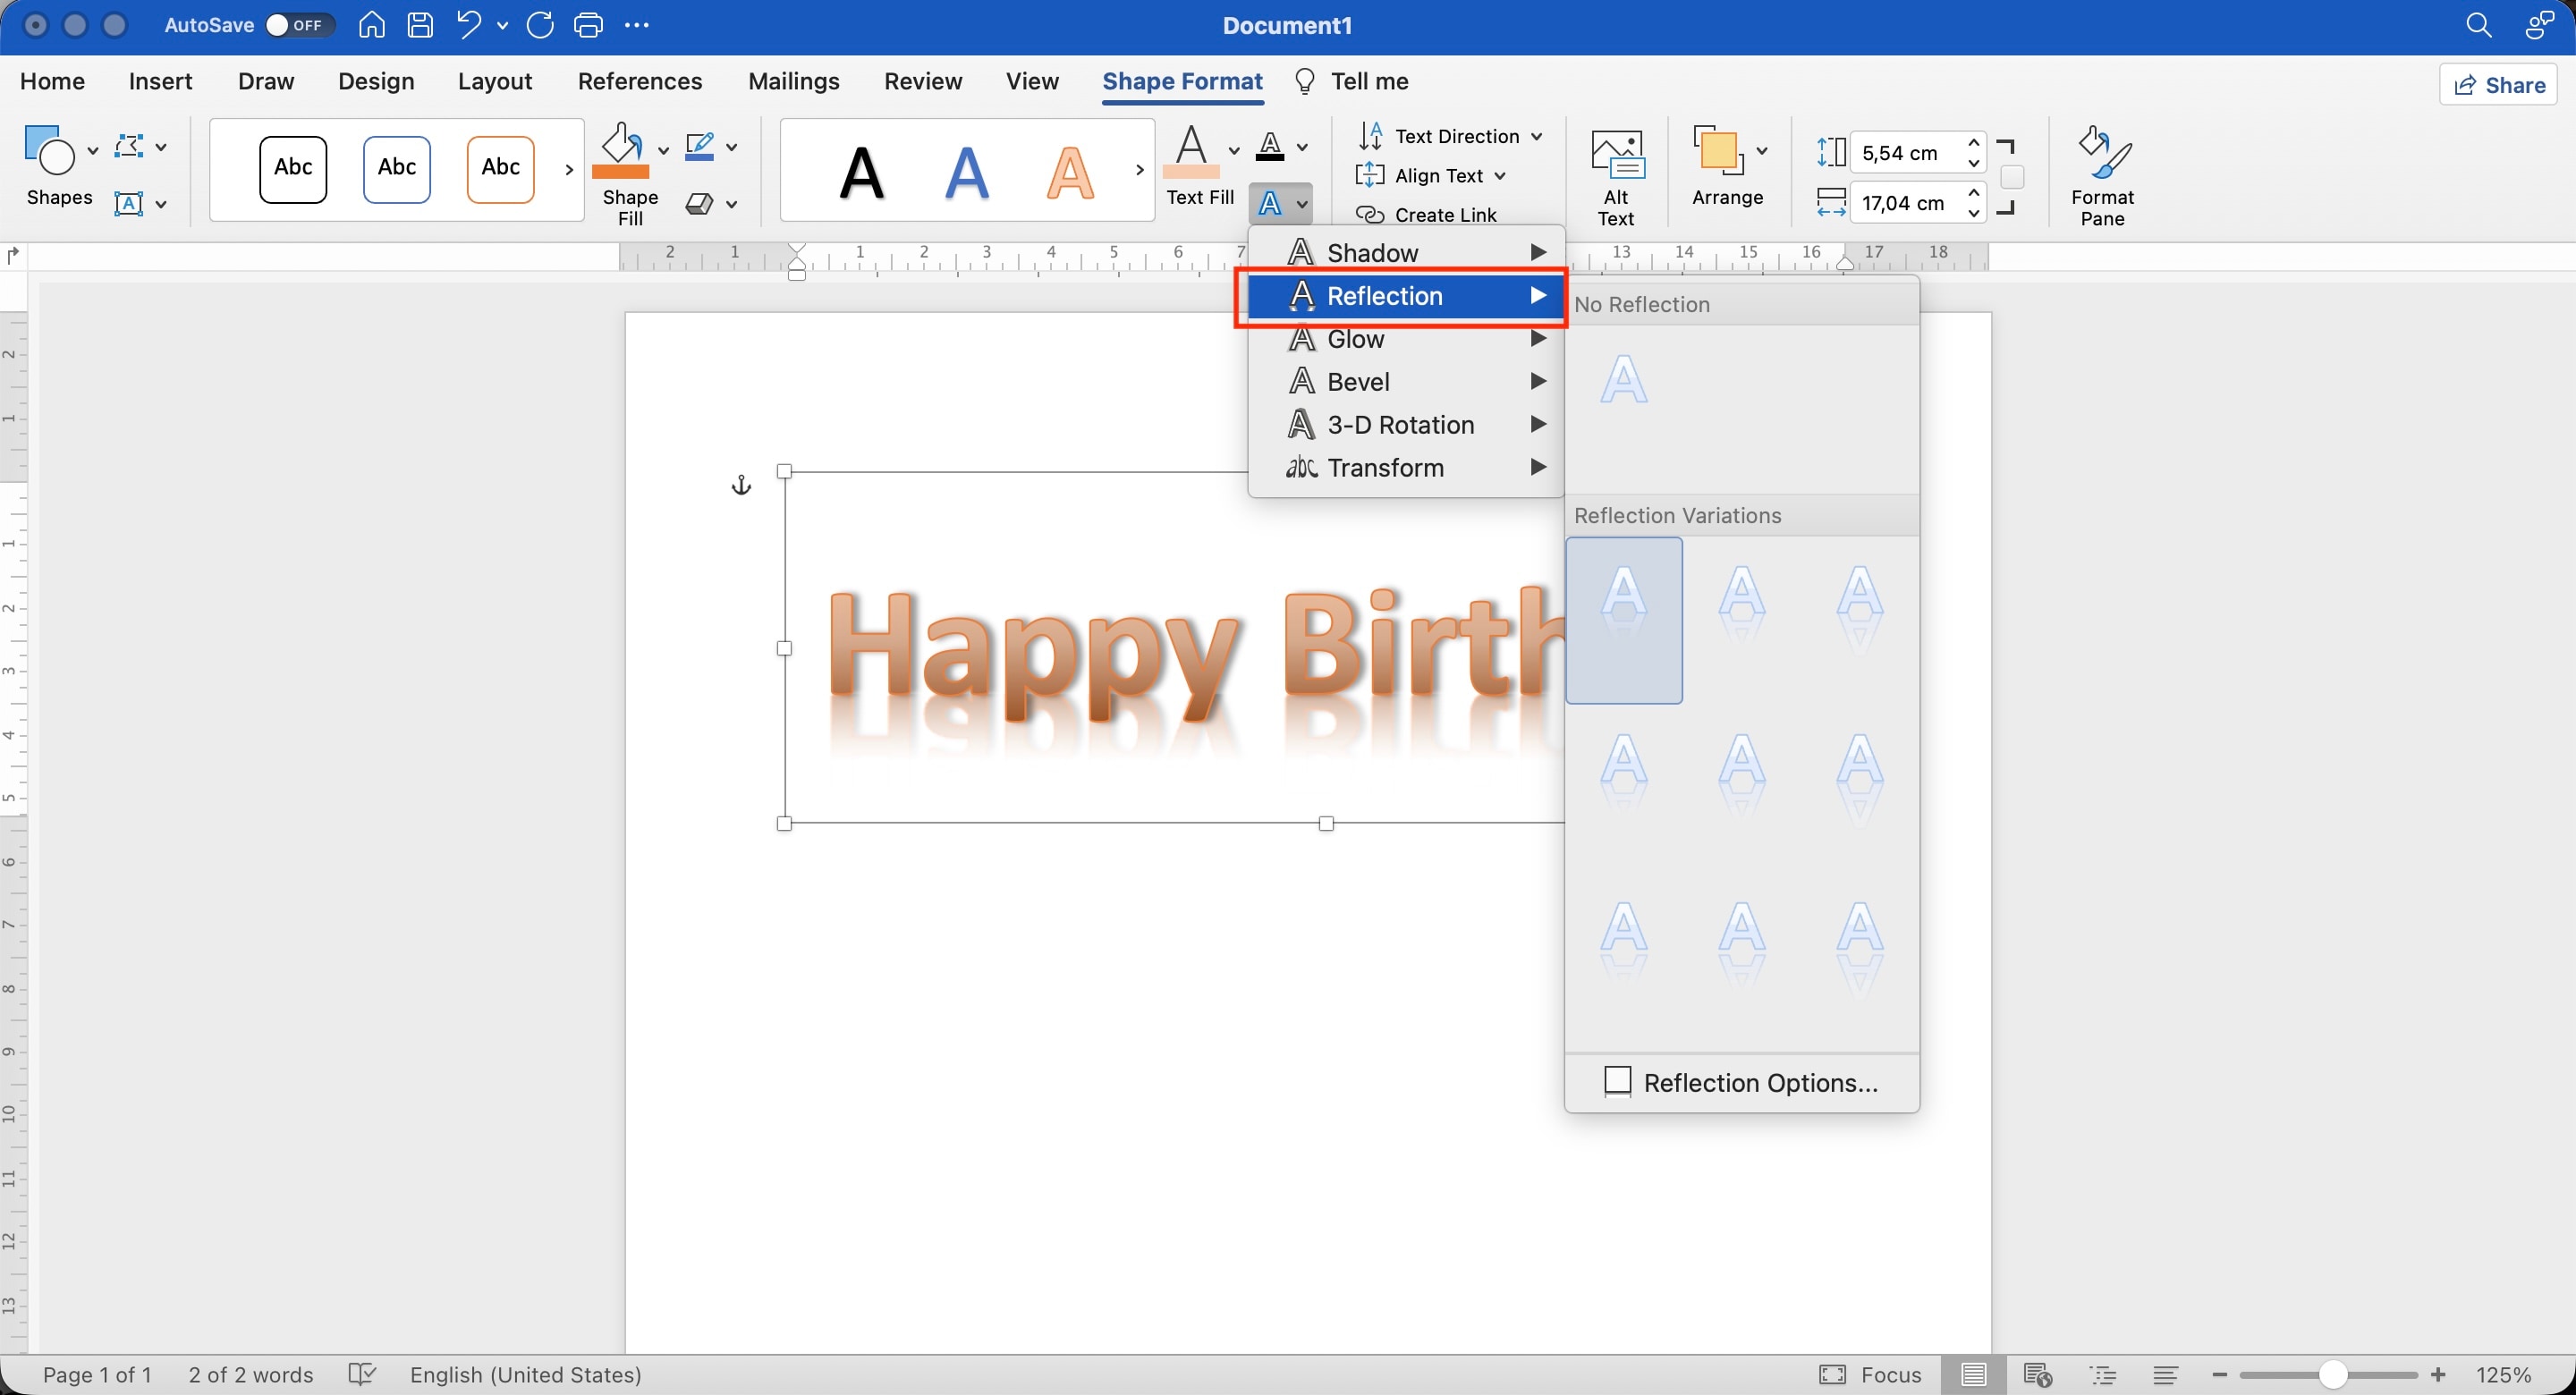The image size is (2576, 1395).
Task: Switch to Draft view icon
Action: 2166,1375
